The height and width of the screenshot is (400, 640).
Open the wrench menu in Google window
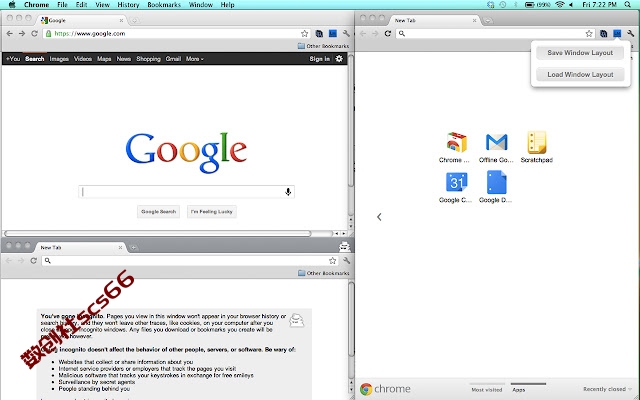(x=346, y=34)
